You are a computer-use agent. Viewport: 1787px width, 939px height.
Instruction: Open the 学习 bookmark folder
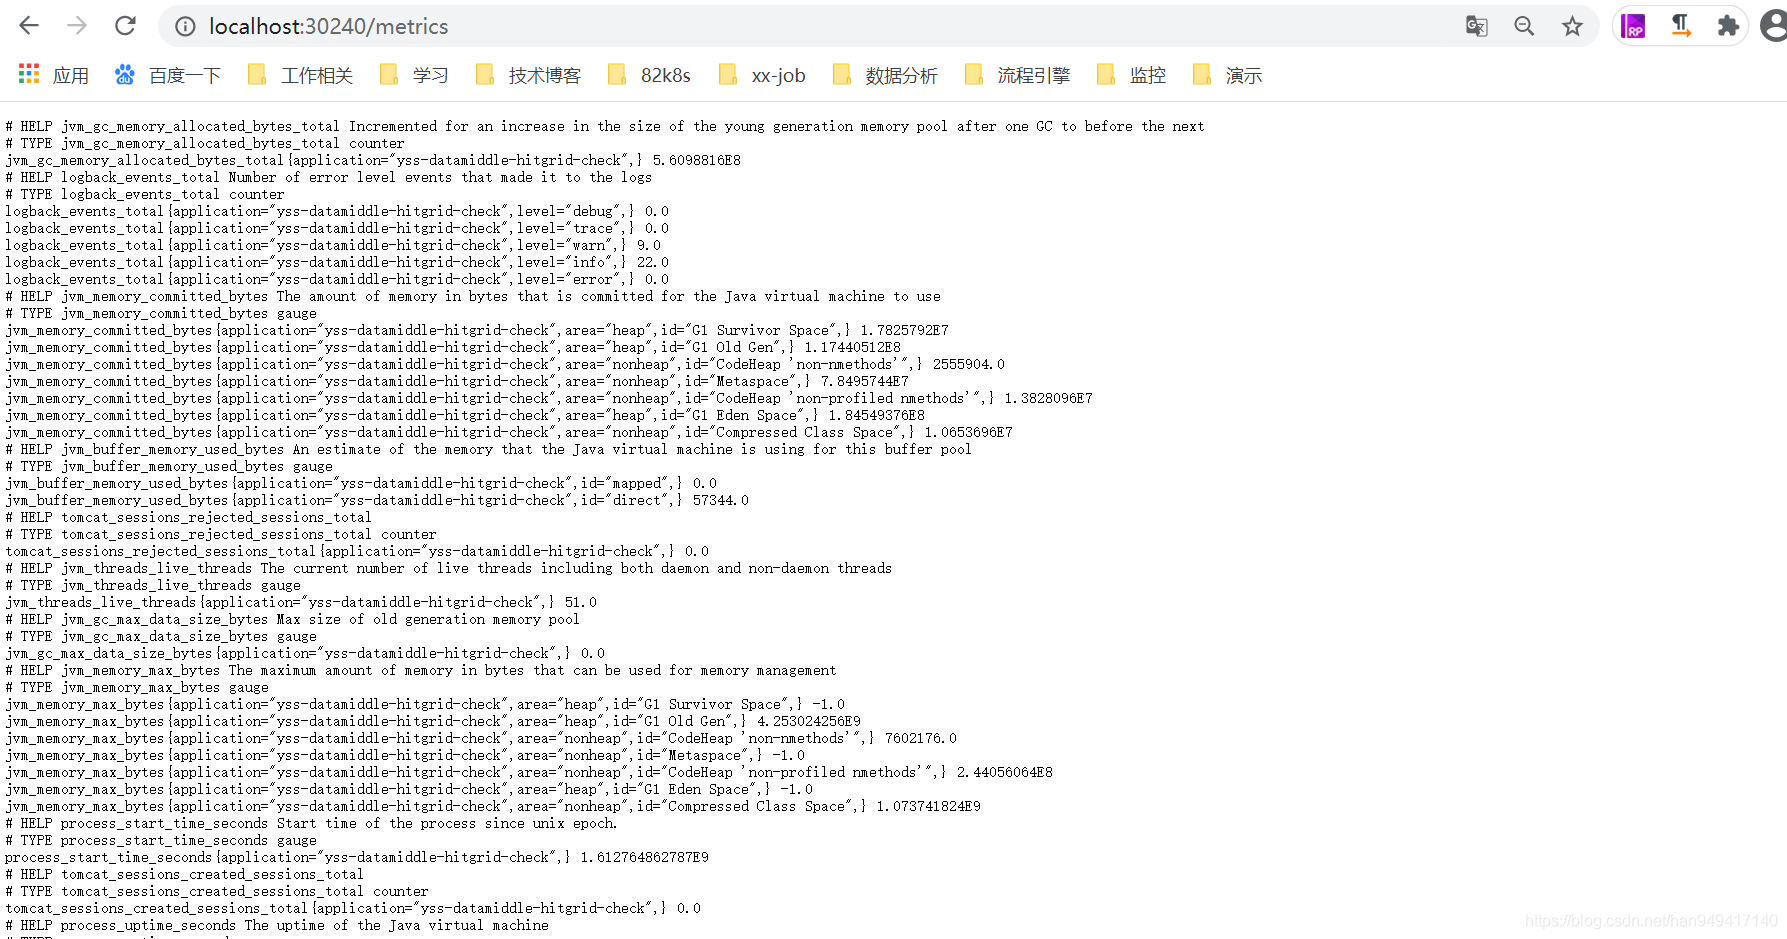(x=414, y=75)
